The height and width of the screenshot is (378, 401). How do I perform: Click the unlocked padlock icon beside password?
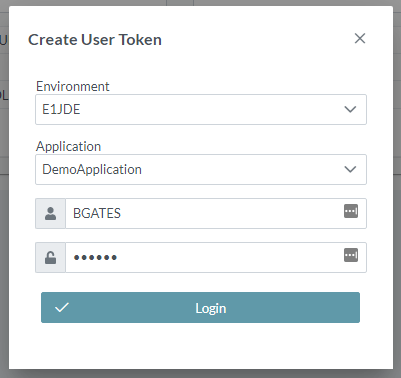[50, 257]
